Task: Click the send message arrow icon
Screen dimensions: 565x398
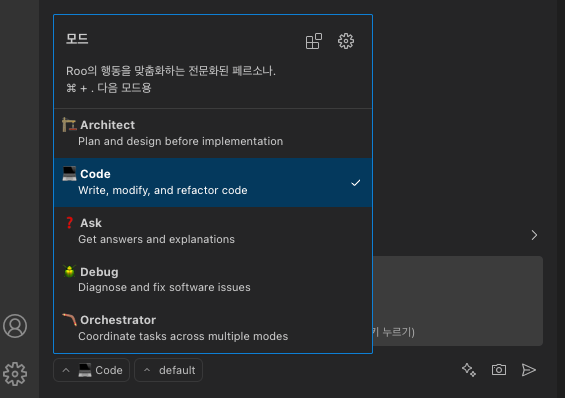Action: click(x=529, y=370)
